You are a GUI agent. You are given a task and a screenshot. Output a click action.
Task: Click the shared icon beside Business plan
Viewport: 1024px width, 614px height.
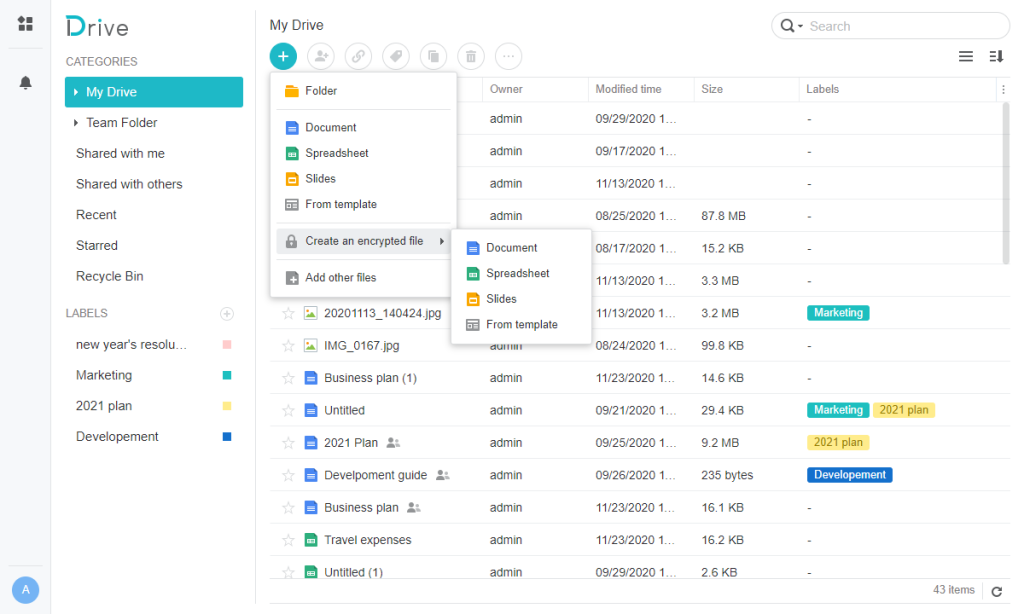[x=414, y=508]
